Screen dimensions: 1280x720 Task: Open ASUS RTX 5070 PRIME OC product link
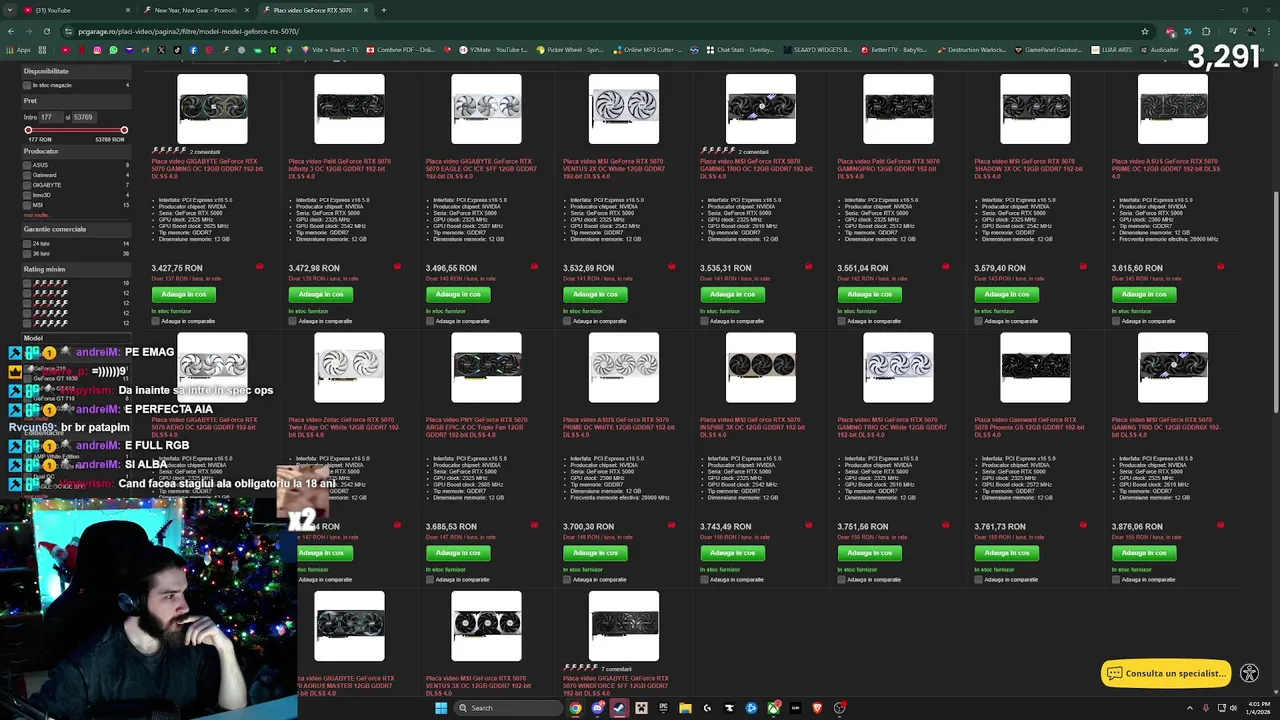point(1166,169)
